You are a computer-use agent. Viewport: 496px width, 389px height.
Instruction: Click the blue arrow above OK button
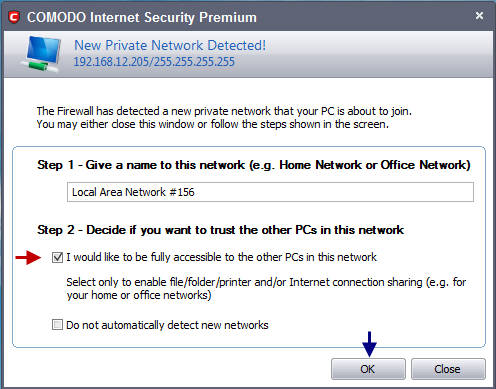(x=369, y=344)
